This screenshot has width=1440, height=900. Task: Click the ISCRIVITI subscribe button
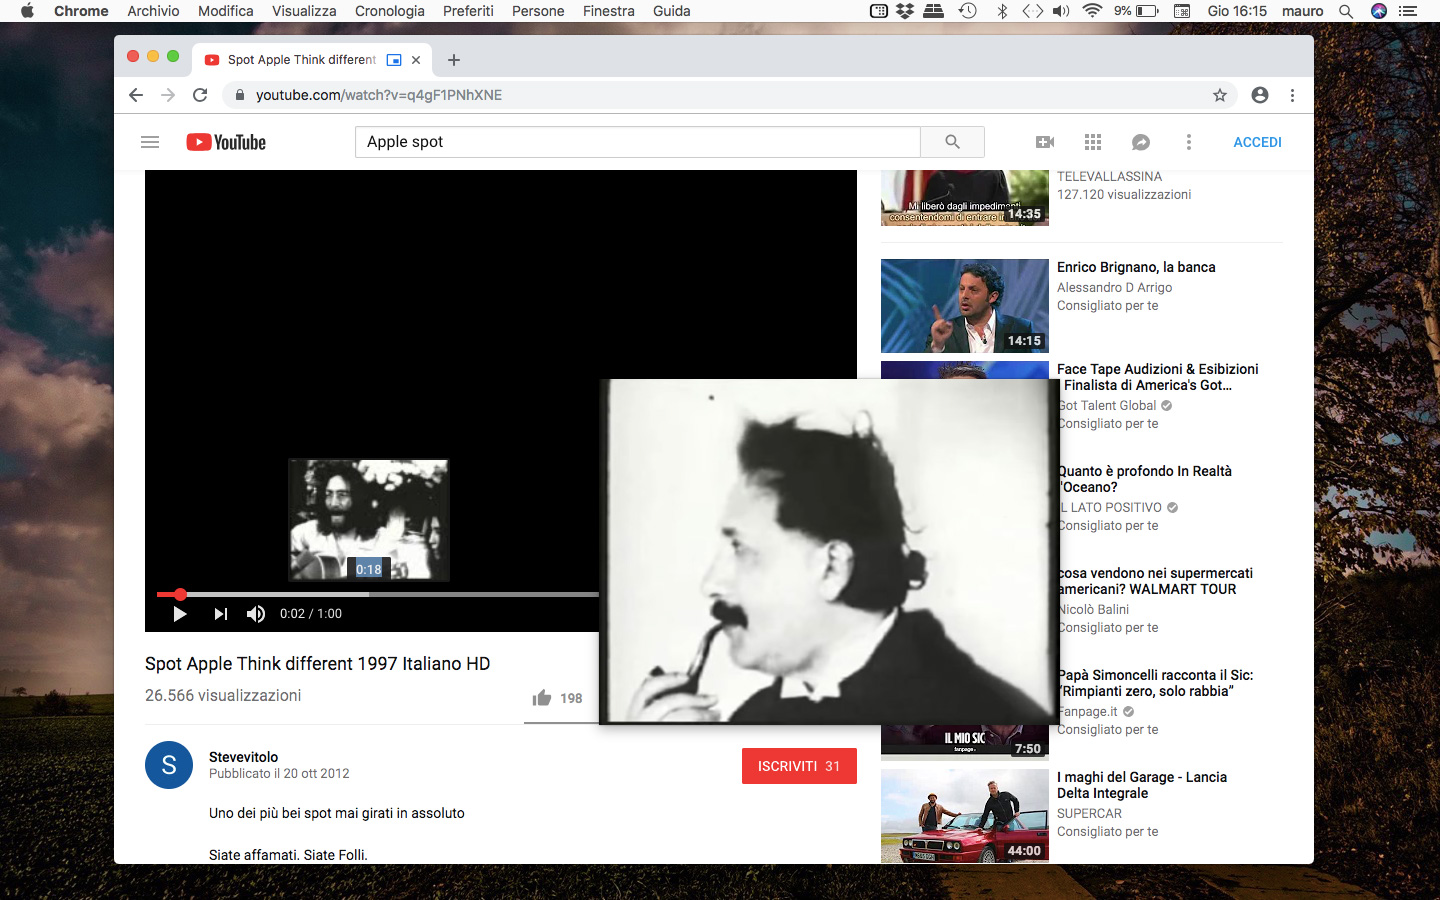pos(799,765)
